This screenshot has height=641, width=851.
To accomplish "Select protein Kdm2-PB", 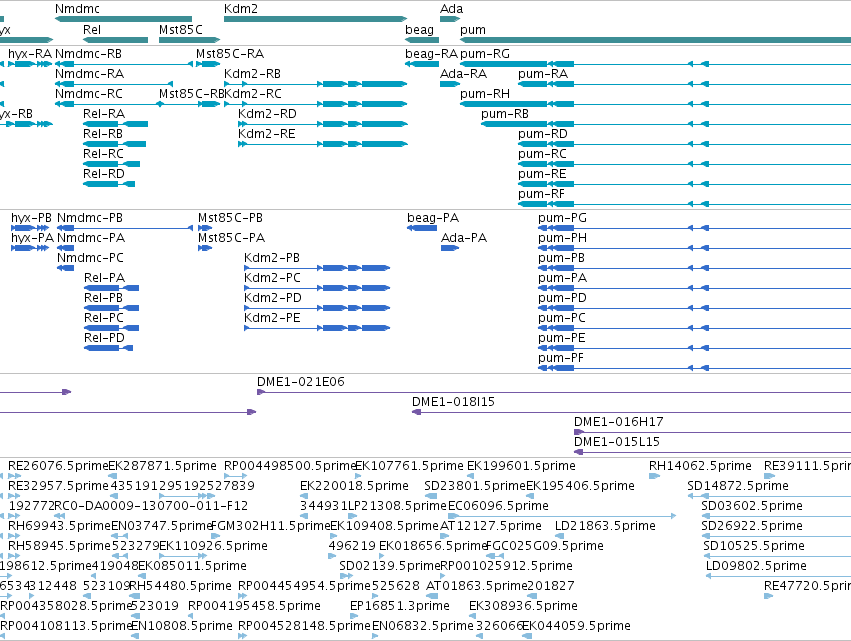I will pos(317,269).
